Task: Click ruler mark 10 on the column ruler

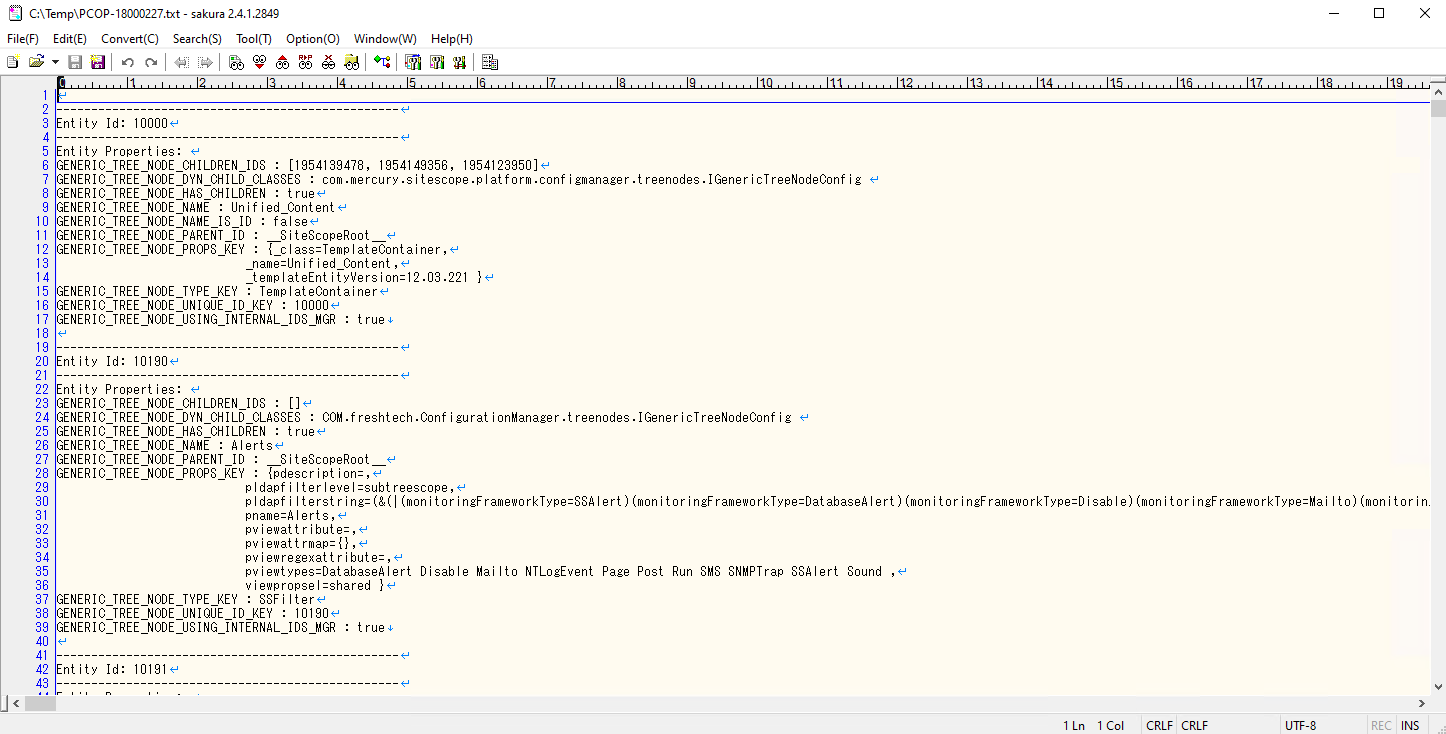Action: (x=765, y=84)
